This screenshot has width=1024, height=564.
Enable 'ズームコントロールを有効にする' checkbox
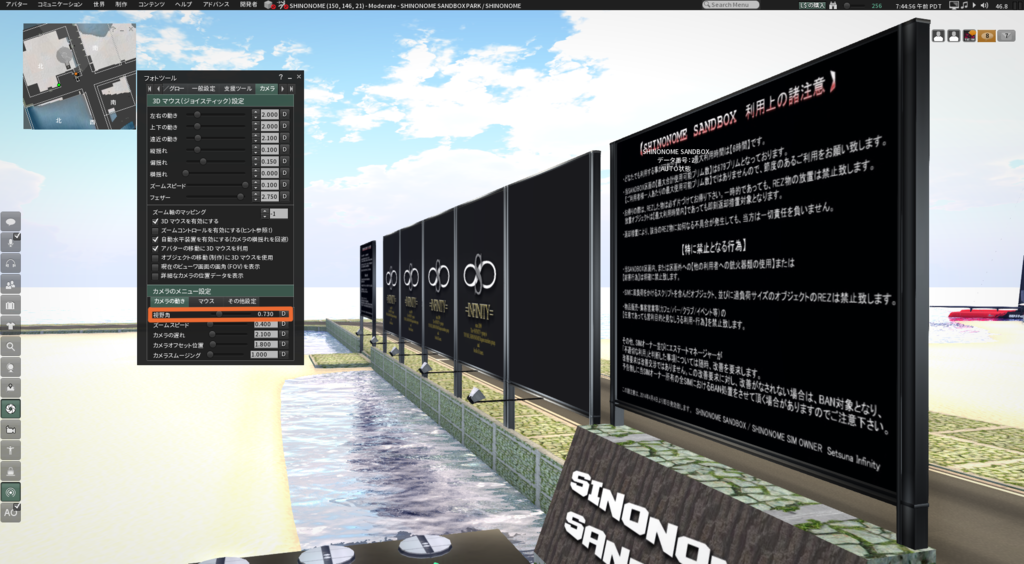[x=155, y=230]
